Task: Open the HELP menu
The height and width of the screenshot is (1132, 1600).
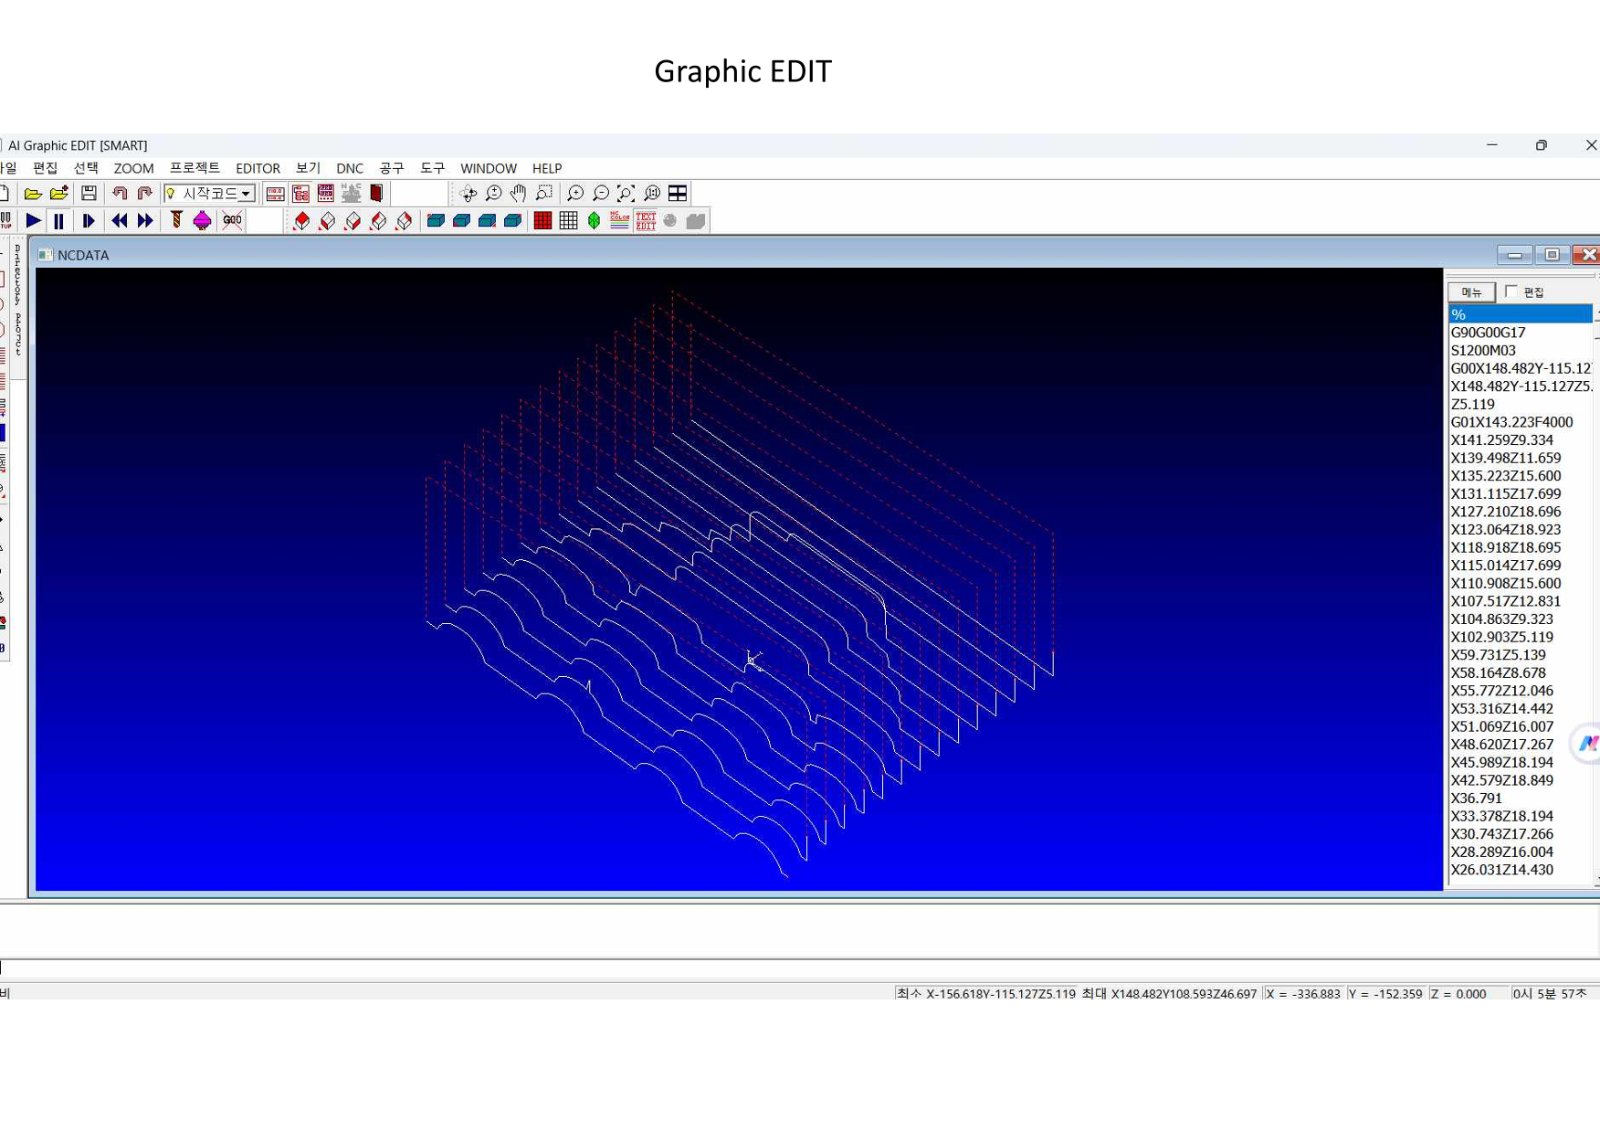Action: pos(547,168)
